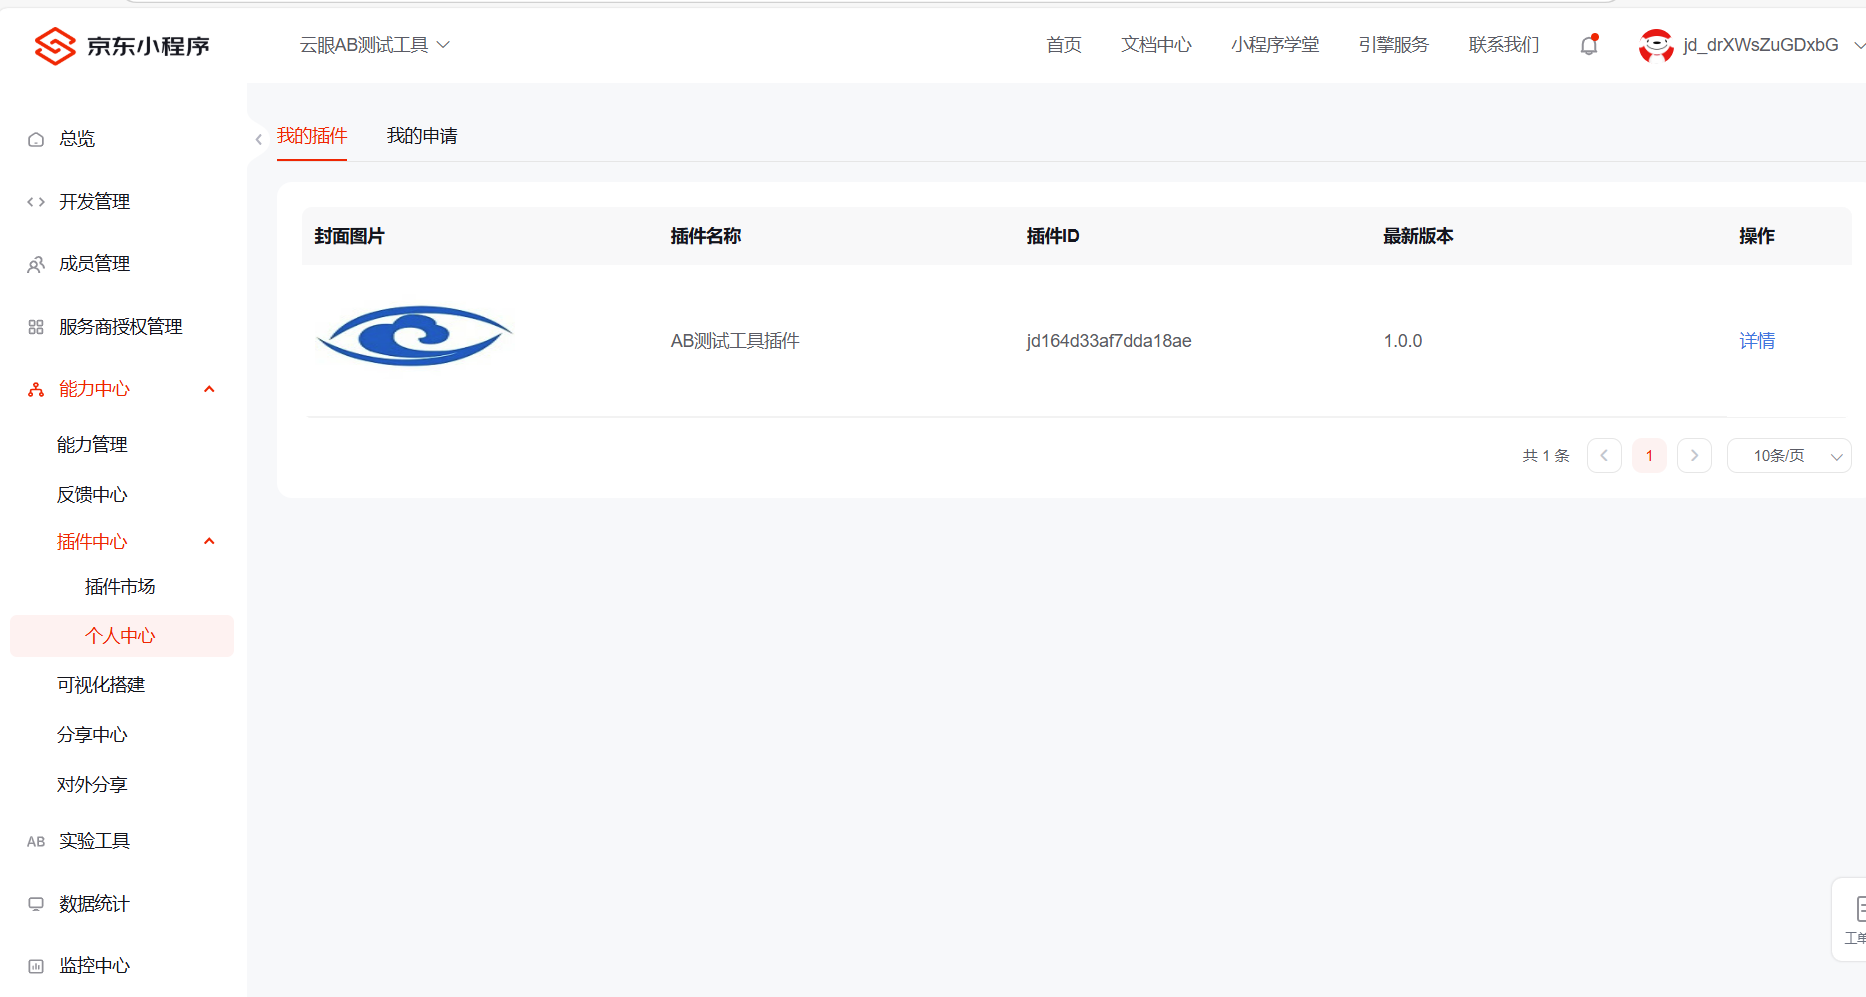1866x997 pixels.
Task: Click the plugin cover image thumbnail
Action: click(414, 336)
